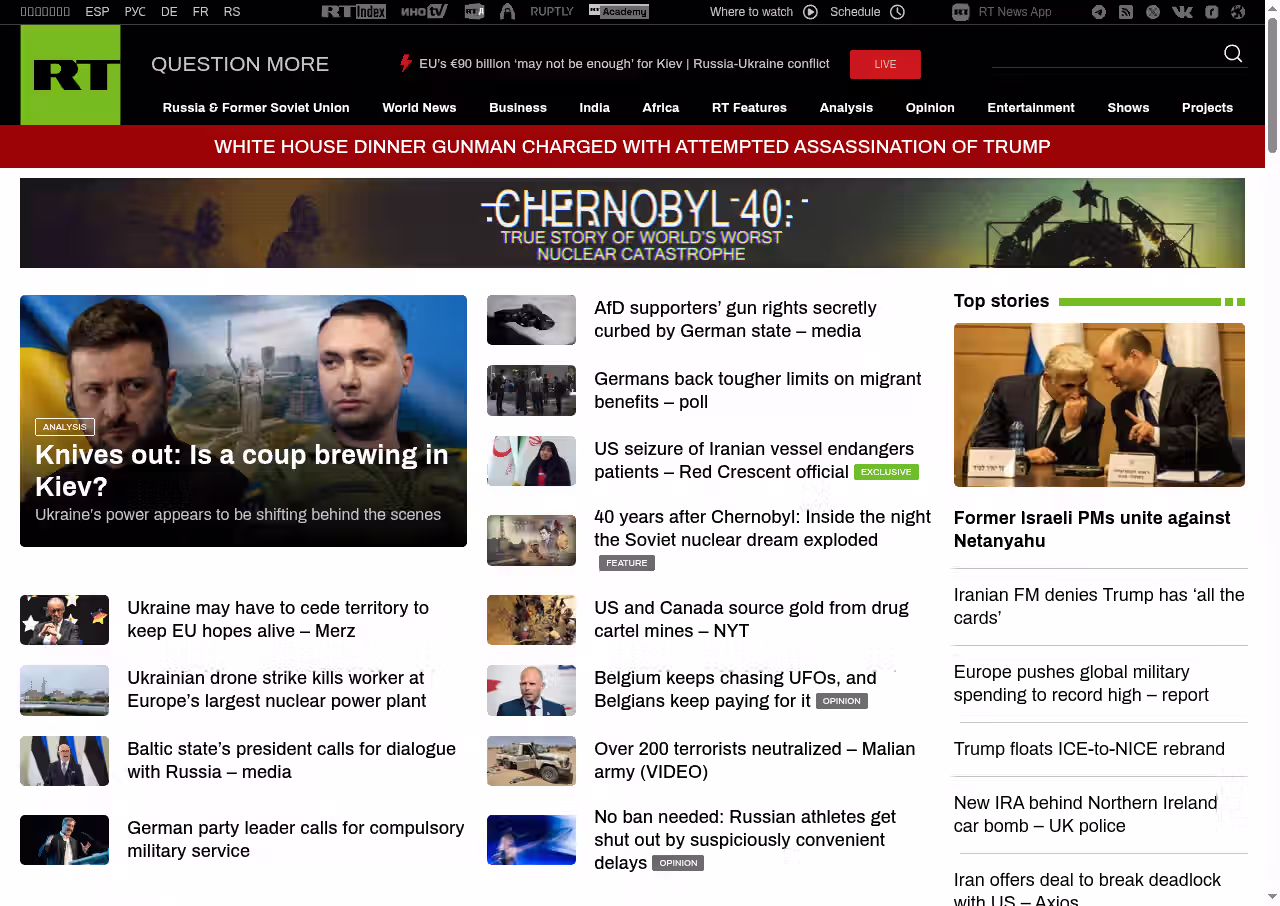This screenshot has height=906, width=1280.
Task: Switch site language to ESP
Action: point(97,12)
